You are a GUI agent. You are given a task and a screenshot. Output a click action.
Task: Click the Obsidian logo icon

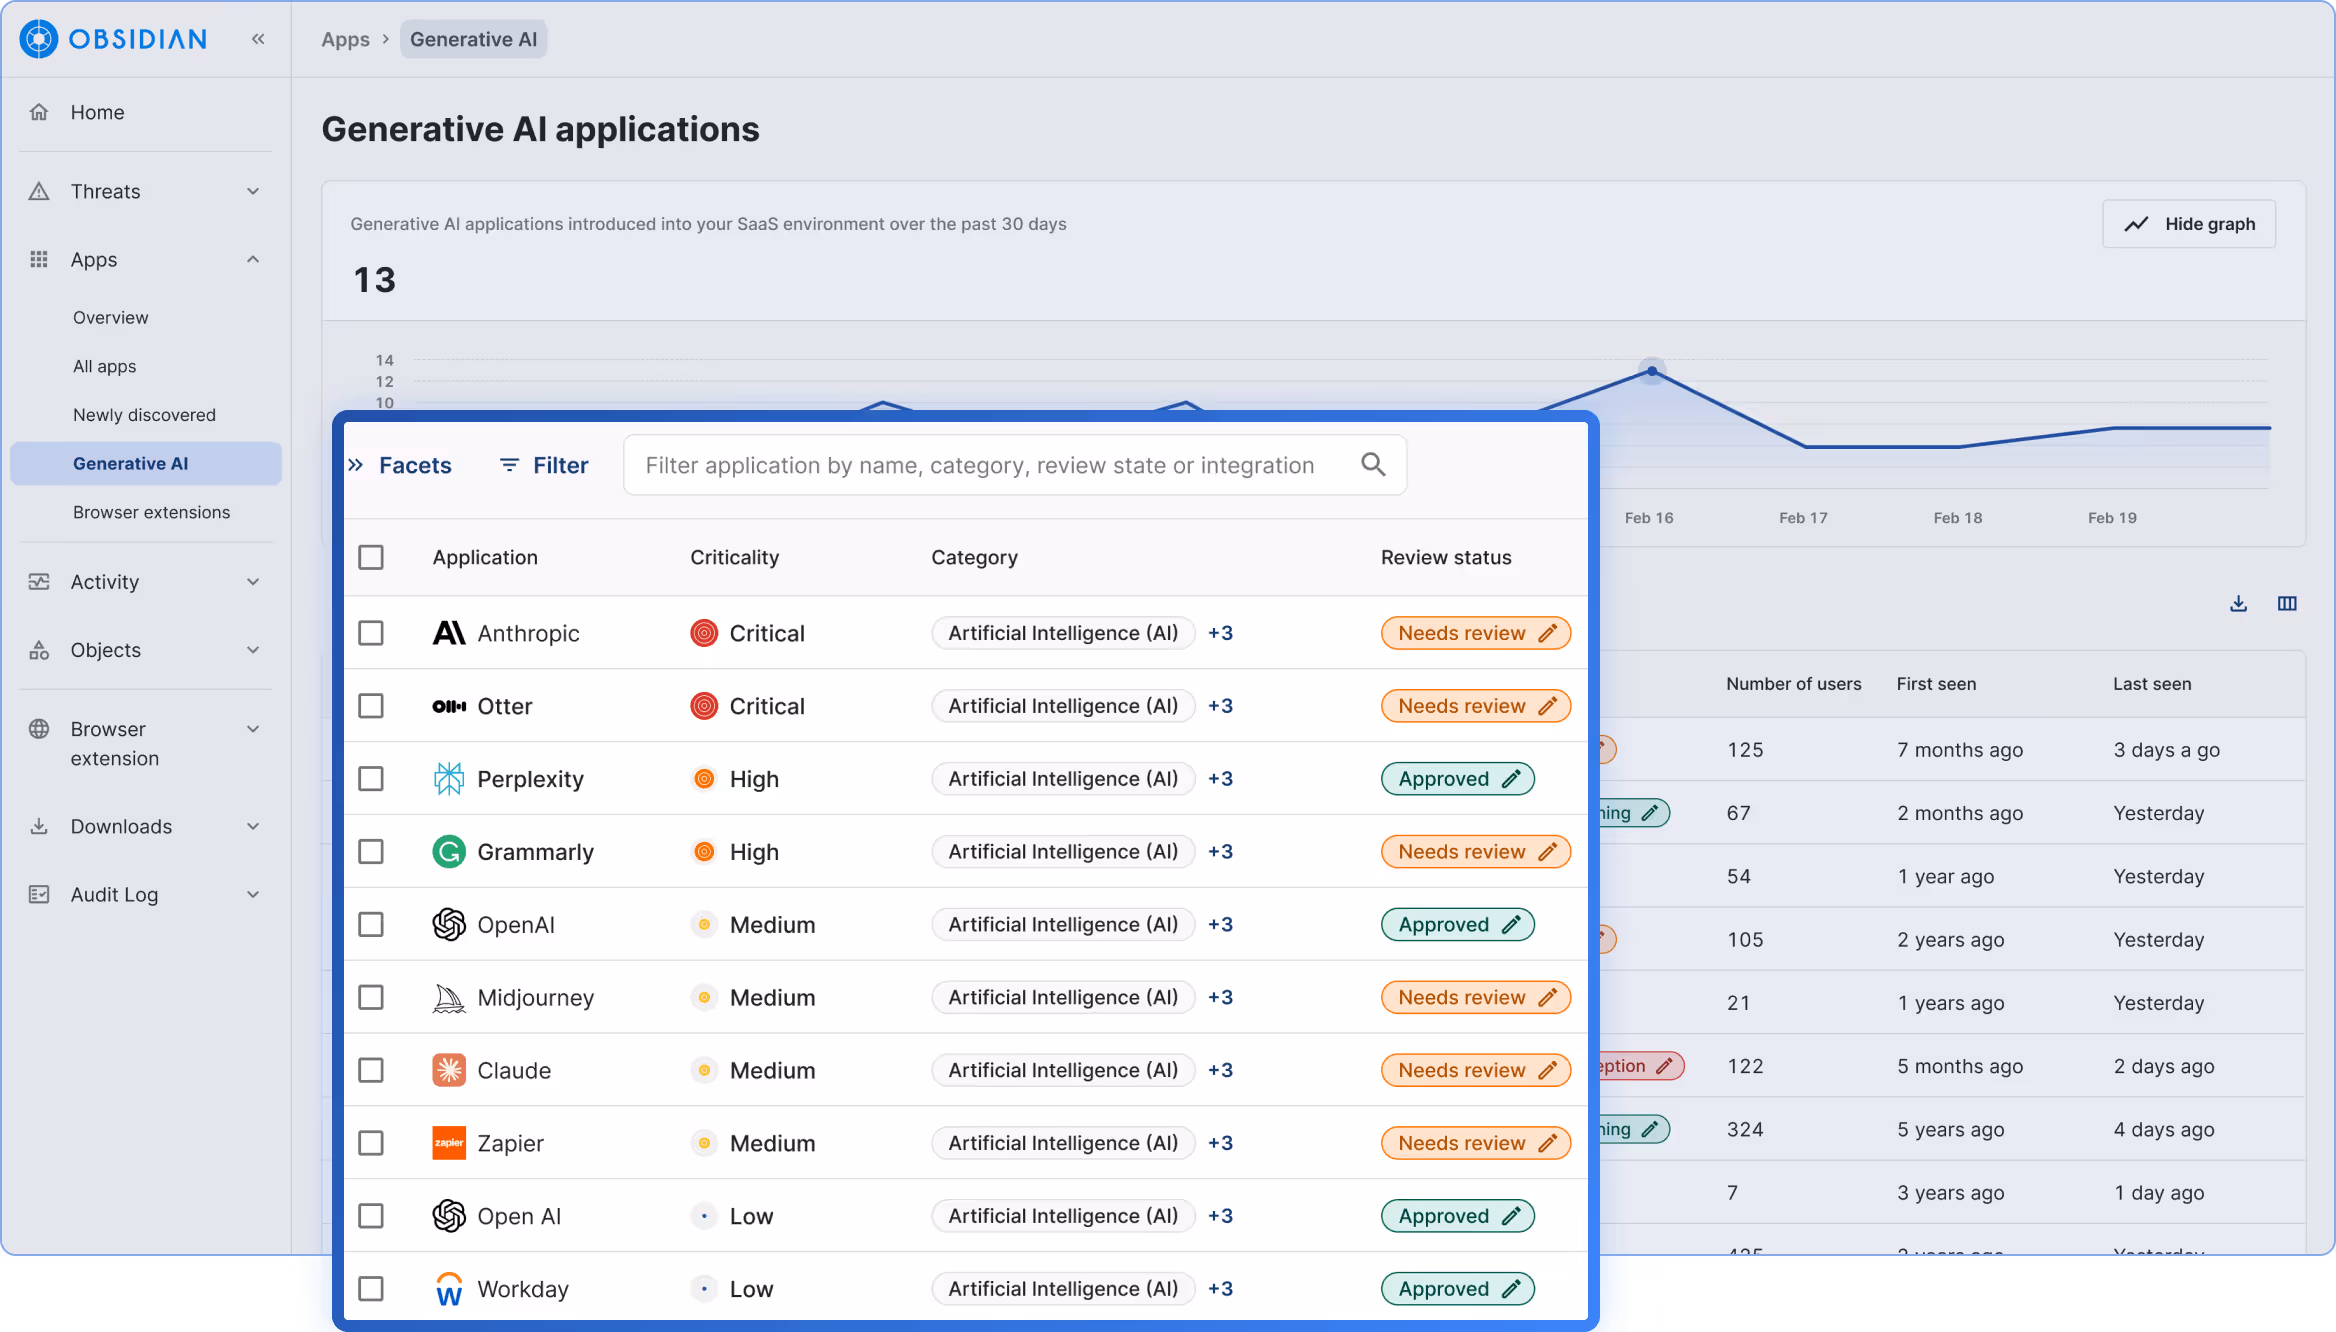[39, 39]
